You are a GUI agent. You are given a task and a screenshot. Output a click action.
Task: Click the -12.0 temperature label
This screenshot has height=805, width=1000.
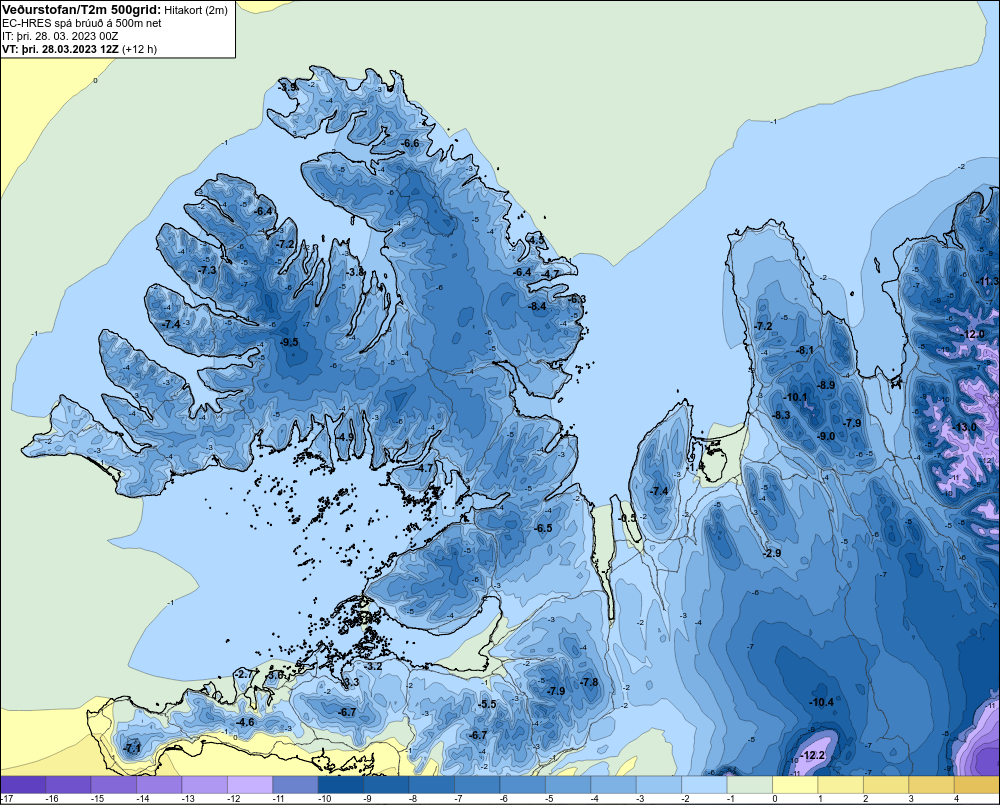click(x=972, y=334)
